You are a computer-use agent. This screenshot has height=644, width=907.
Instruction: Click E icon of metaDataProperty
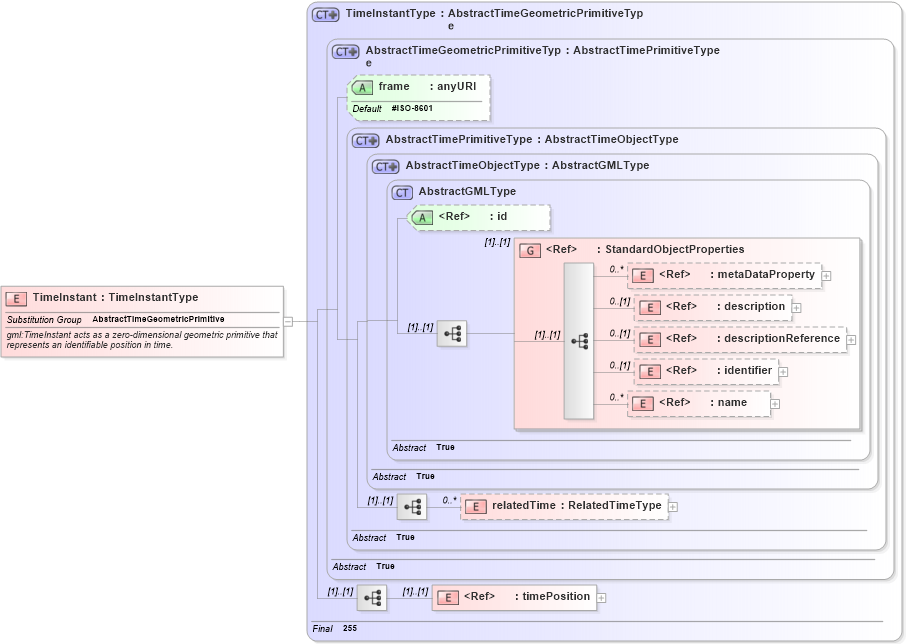(643, 276)
